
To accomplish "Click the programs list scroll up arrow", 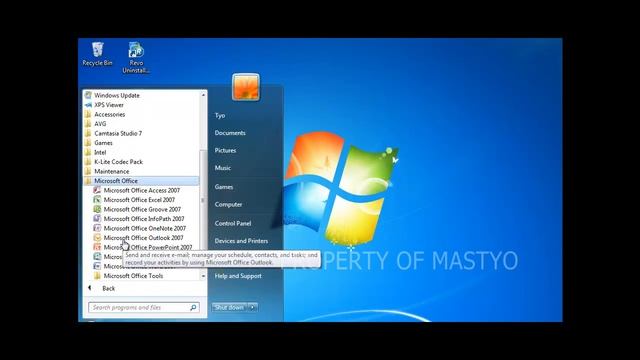I will (203, 95).
